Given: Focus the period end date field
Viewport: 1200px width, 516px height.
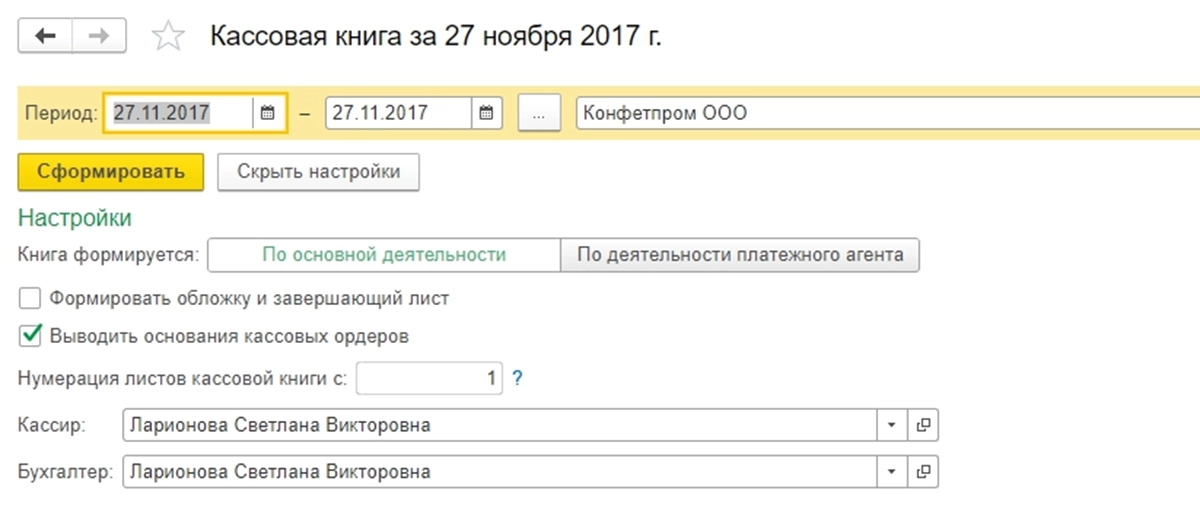Looking at the screenshot, I should pos(398,113).
